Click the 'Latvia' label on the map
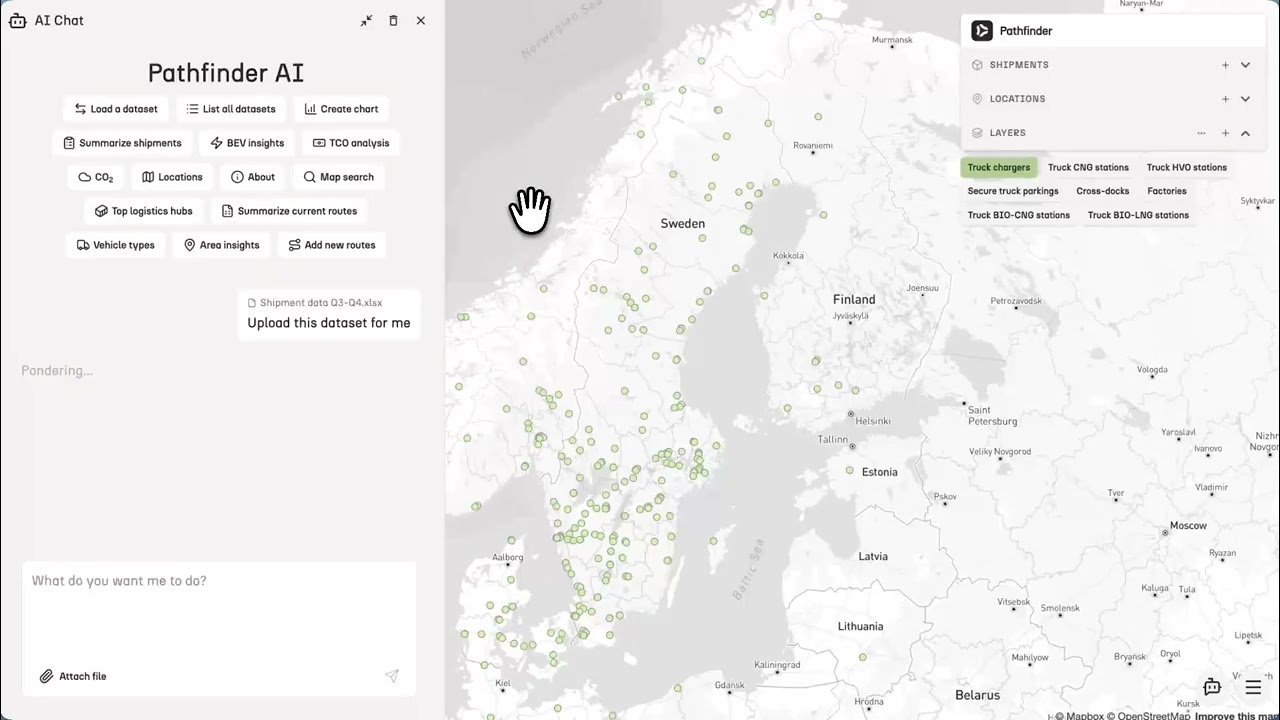Viewport: 1280px width, 720px height. point(873,556)
